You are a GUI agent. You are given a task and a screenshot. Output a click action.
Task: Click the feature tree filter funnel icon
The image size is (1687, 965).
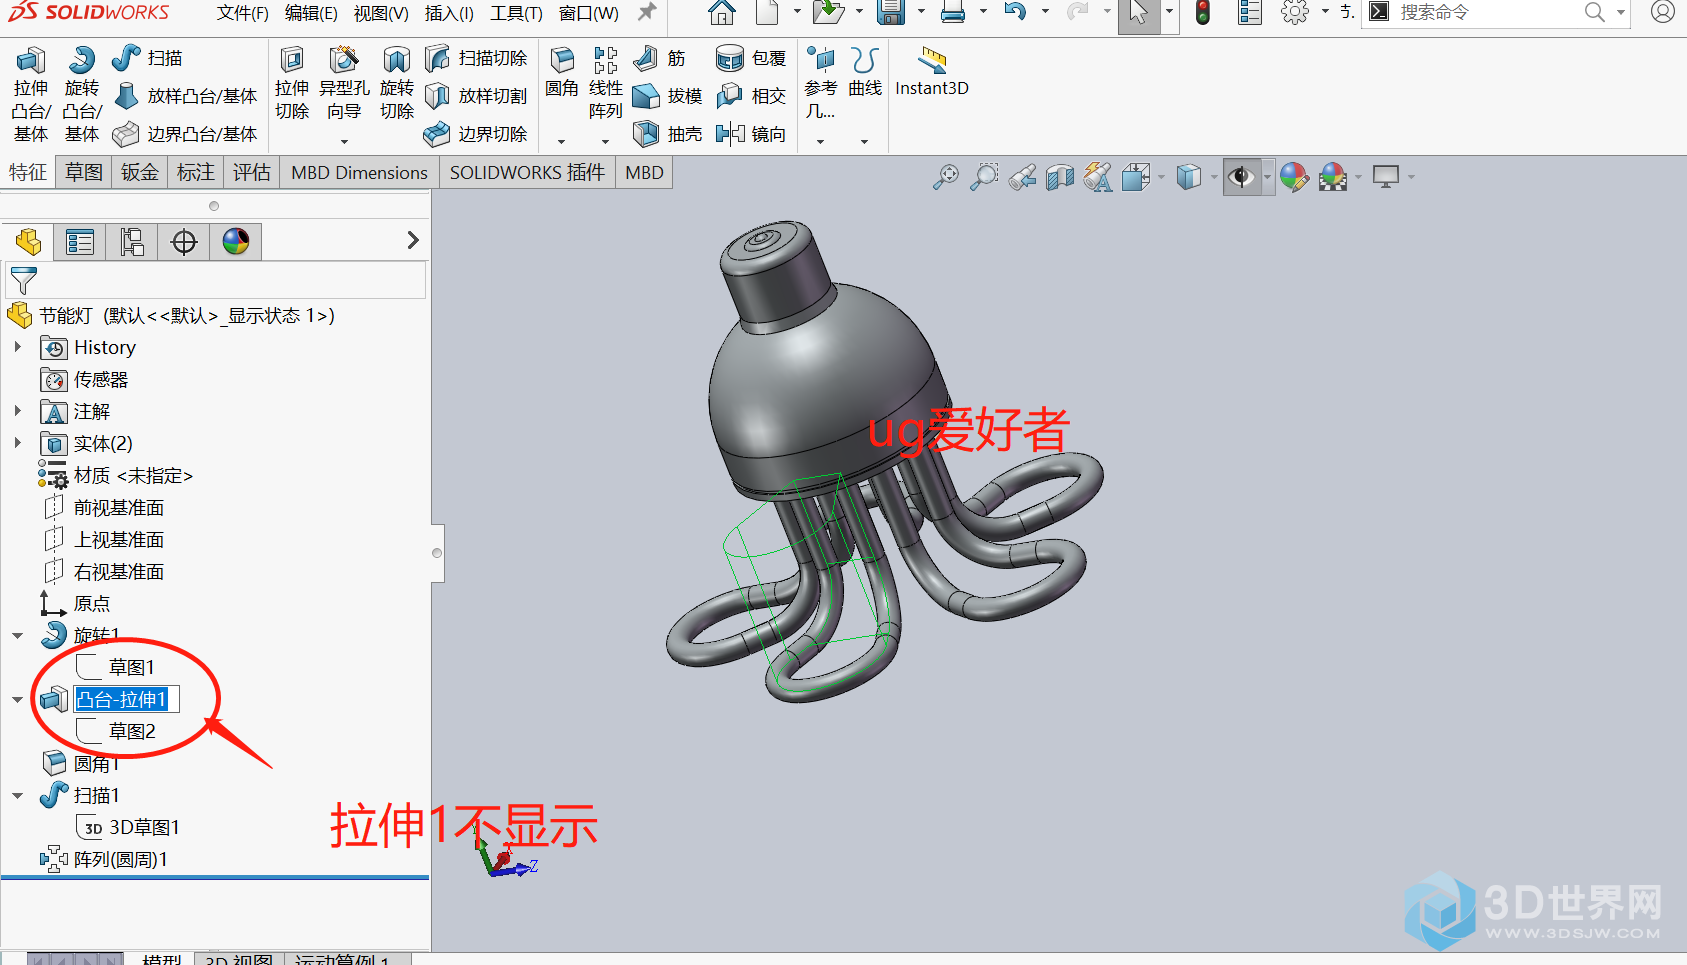(23, 280)
